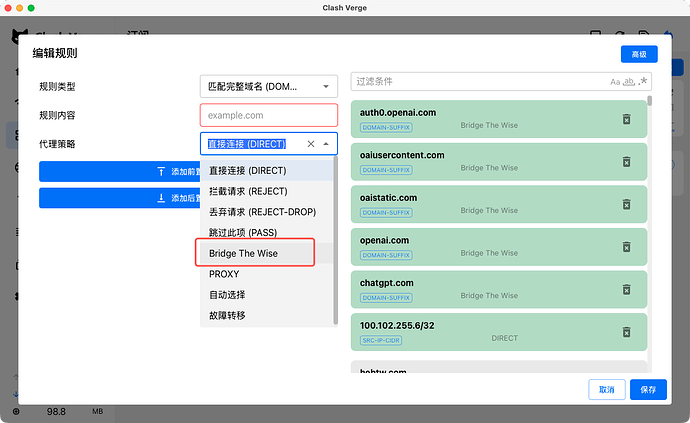Delete the auth0.openai.com rule
This screenshot has width=690, height=423.
pos(626,119)
